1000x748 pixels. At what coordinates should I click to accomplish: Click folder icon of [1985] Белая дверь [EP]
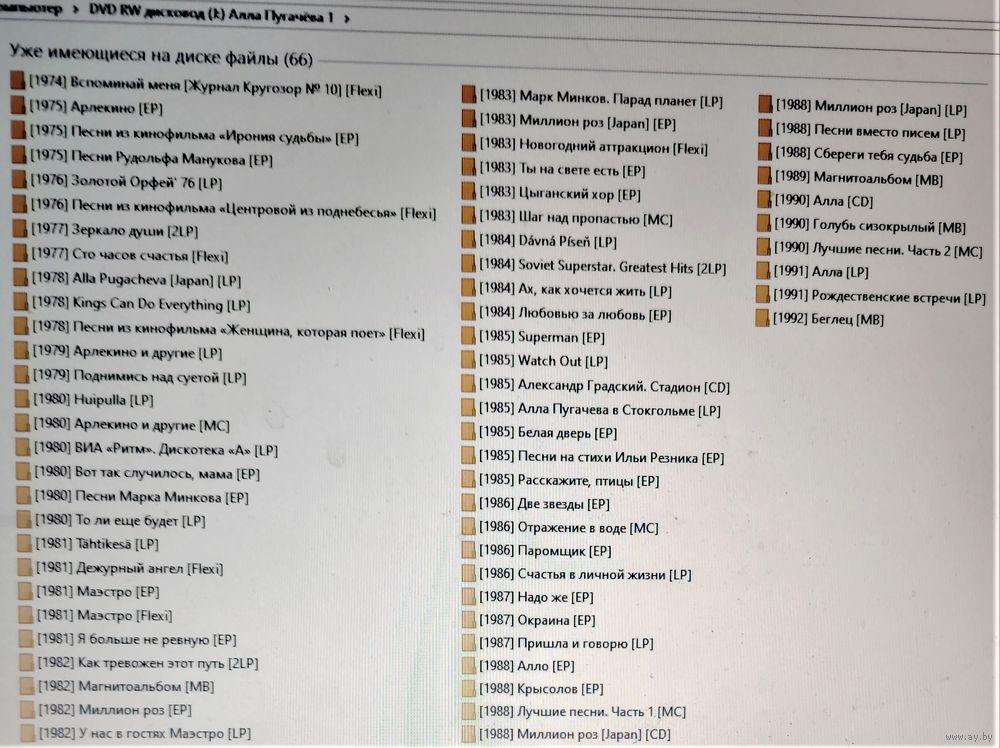[x=469, y=432]
